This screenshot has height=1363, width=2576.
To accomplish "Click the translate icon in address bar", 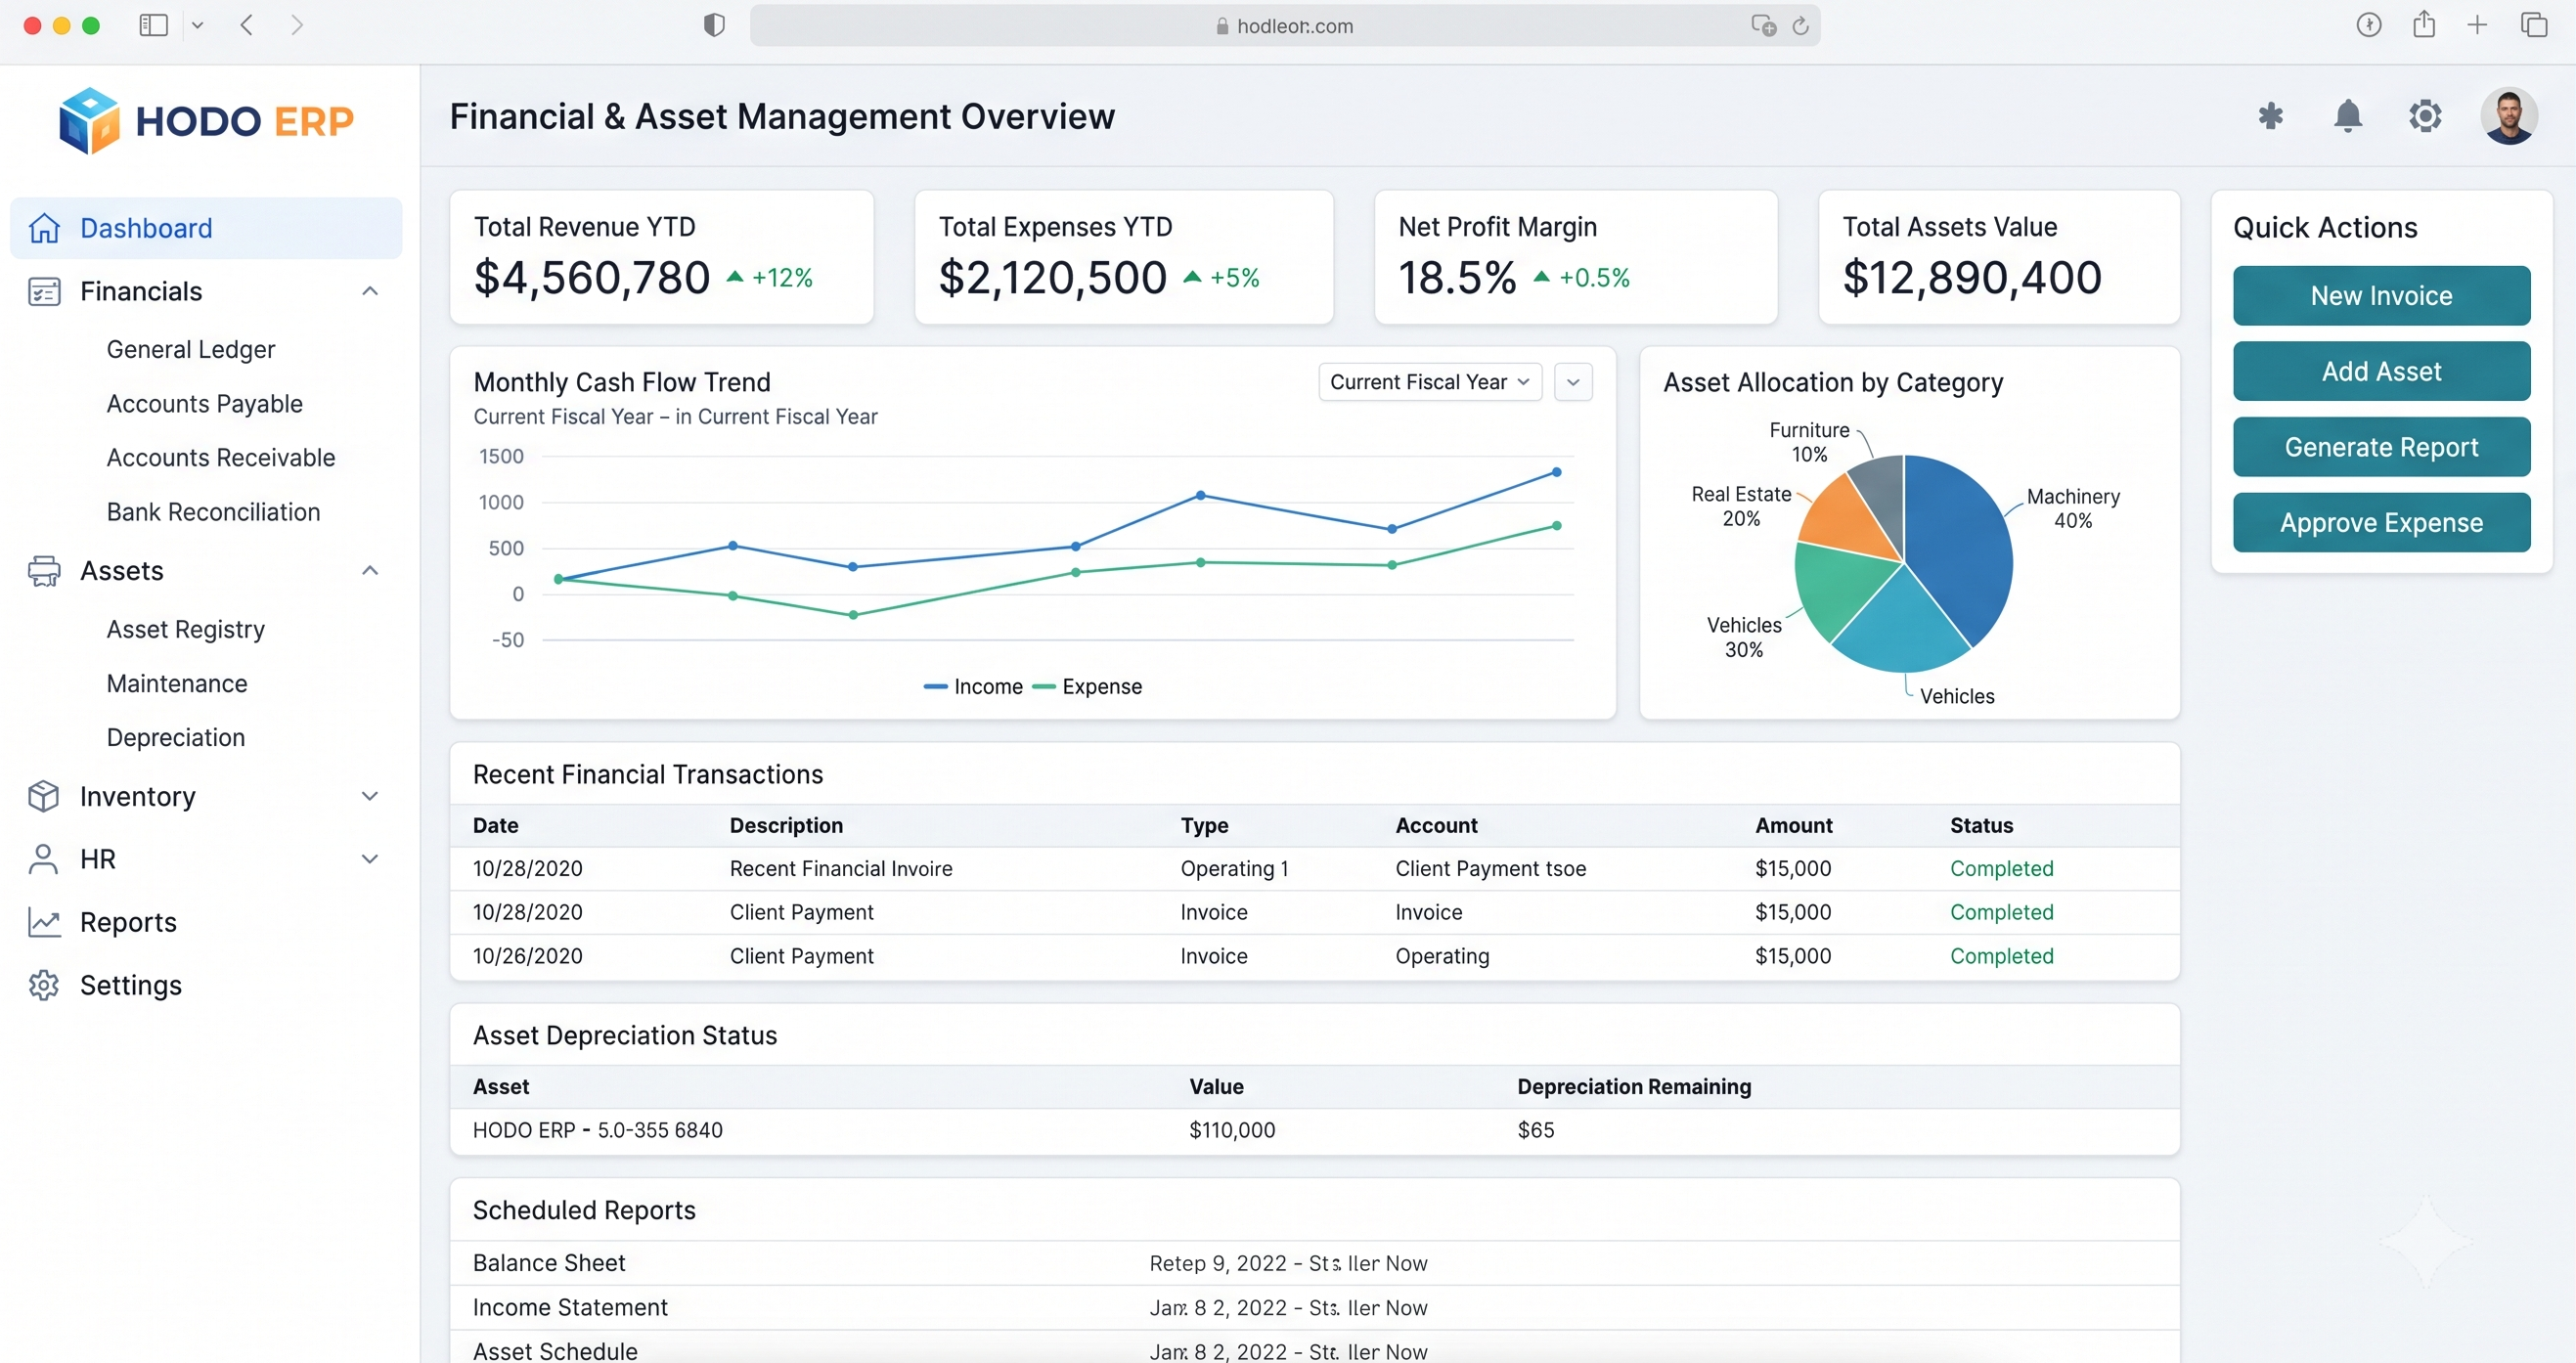I will click(x=1763, y=26).
